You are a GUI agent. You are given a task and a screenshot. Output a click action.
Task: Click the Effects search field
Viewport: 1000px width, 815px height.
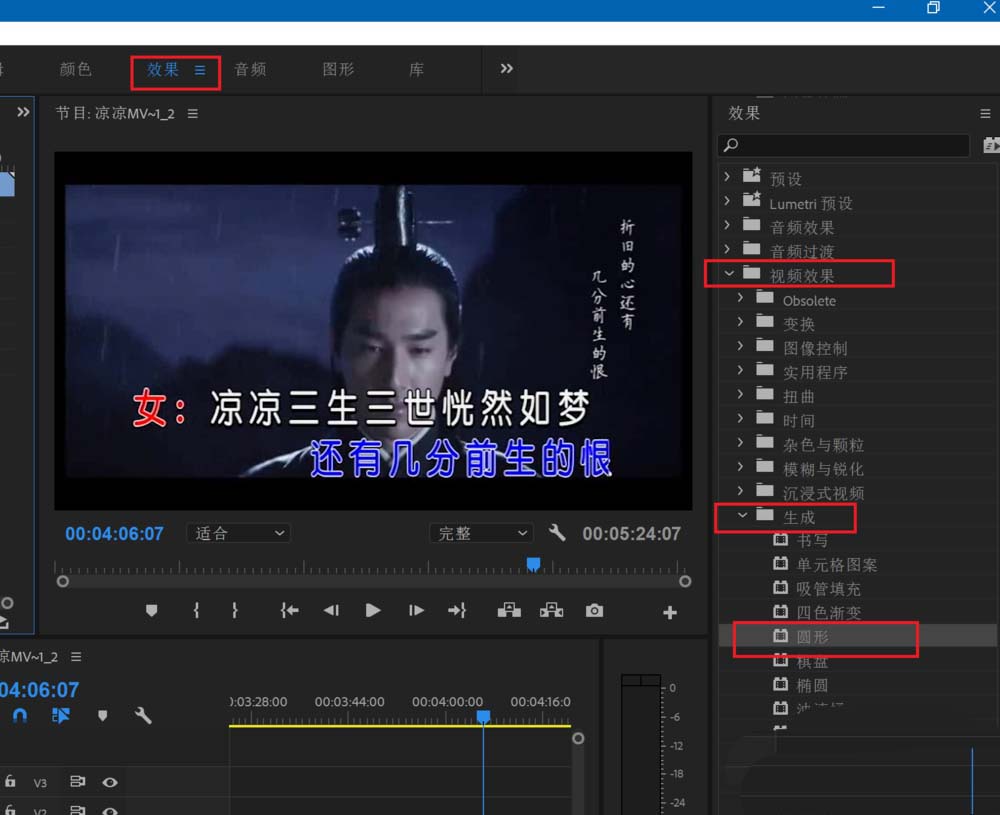click(843, 145)
